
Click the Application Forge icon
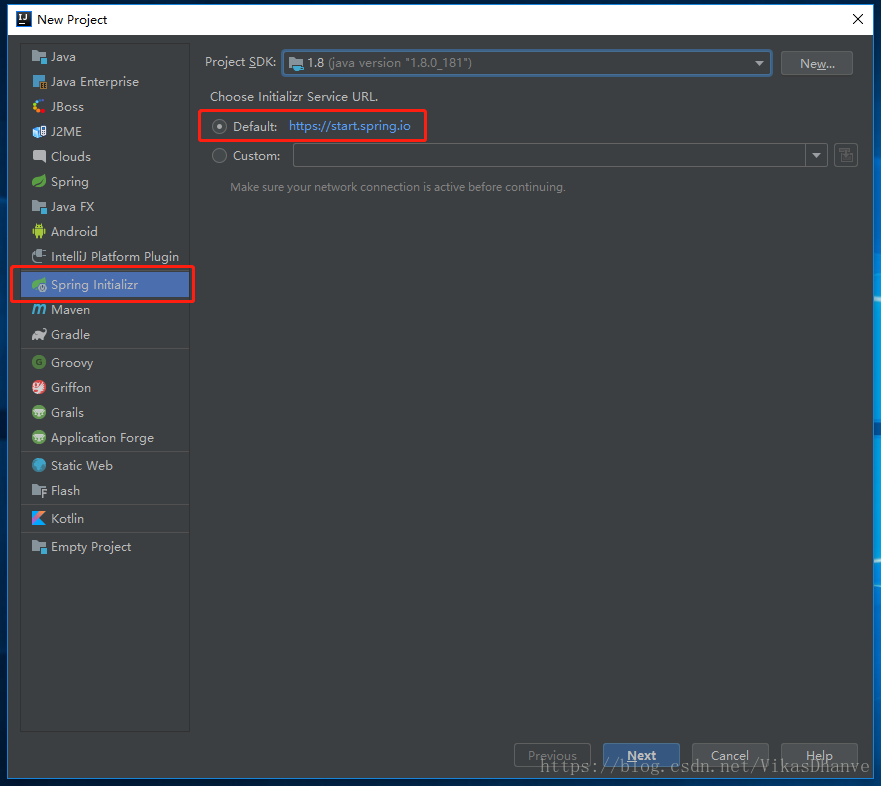pos(39,438)
